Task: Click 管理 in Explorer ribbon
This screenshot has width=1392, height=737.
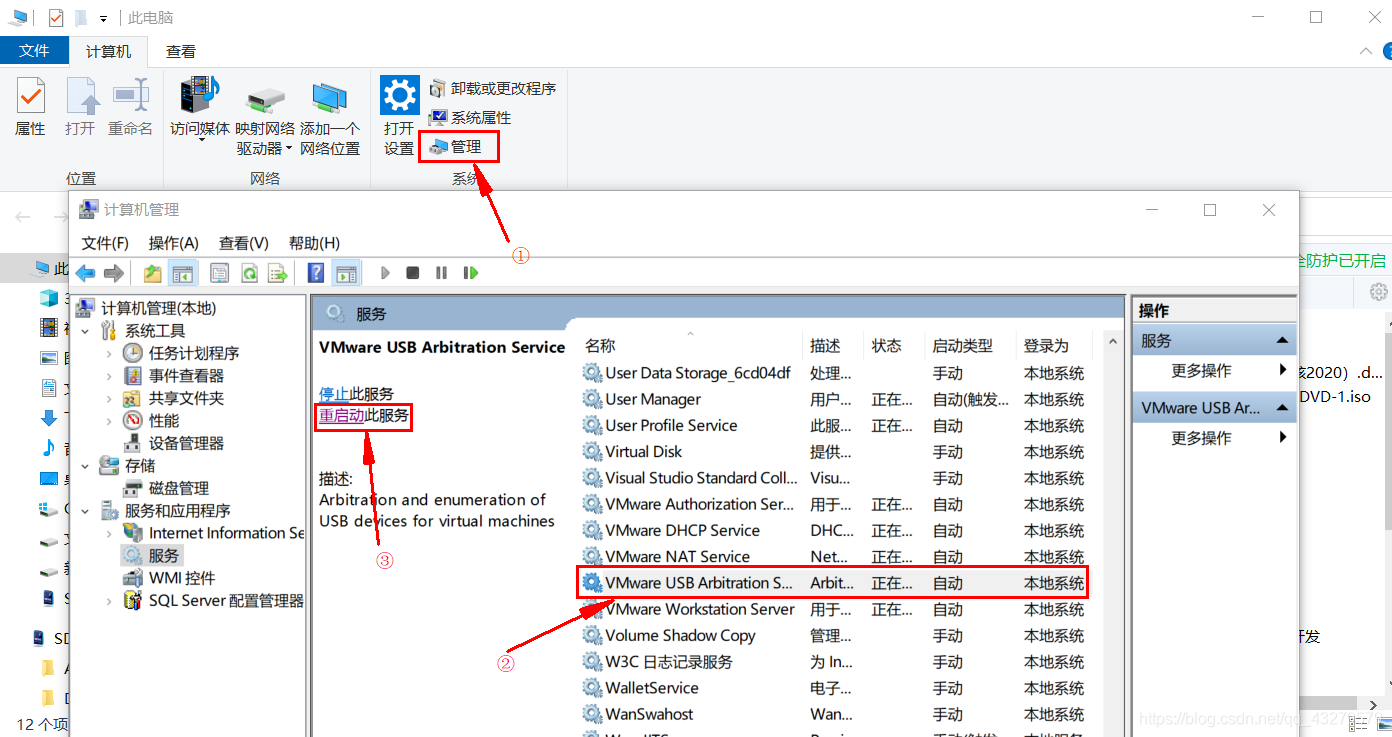Action: (457, 146)
